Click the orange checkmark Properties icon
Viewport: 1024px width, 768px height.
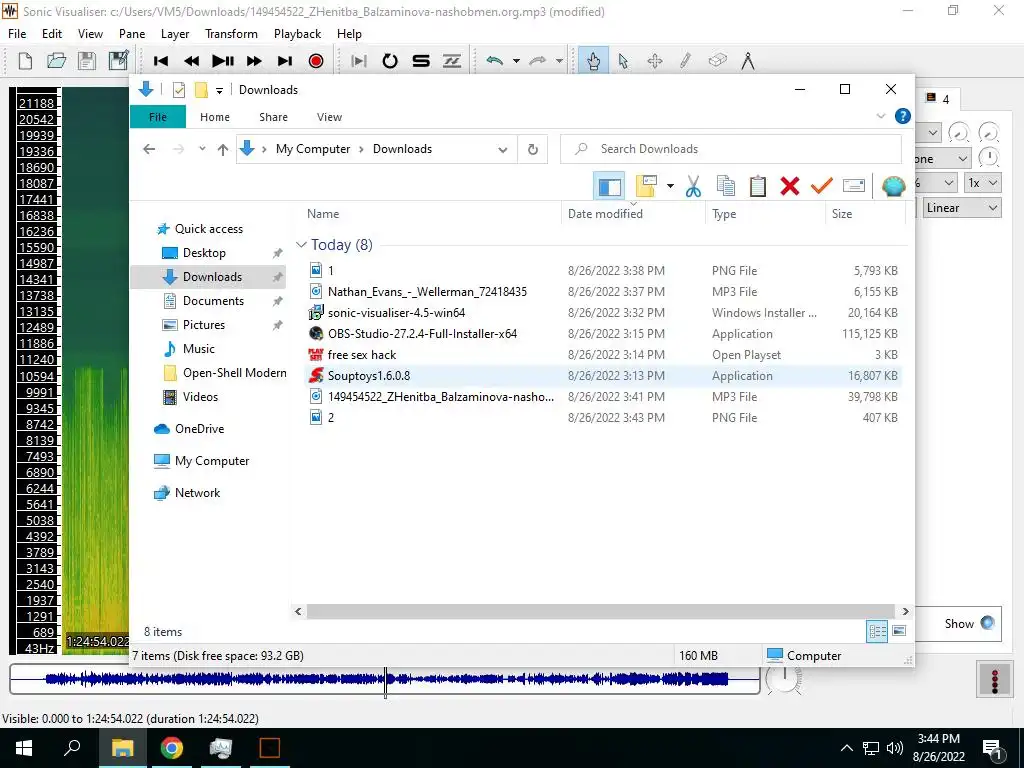(x=822, y=187)
